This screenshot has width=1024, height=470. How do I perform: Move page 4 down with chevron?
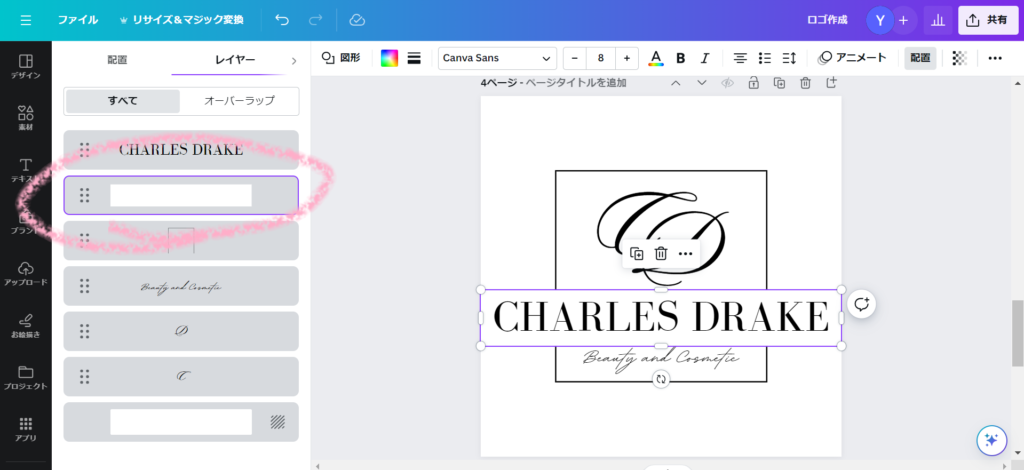[x=701, y=83]
